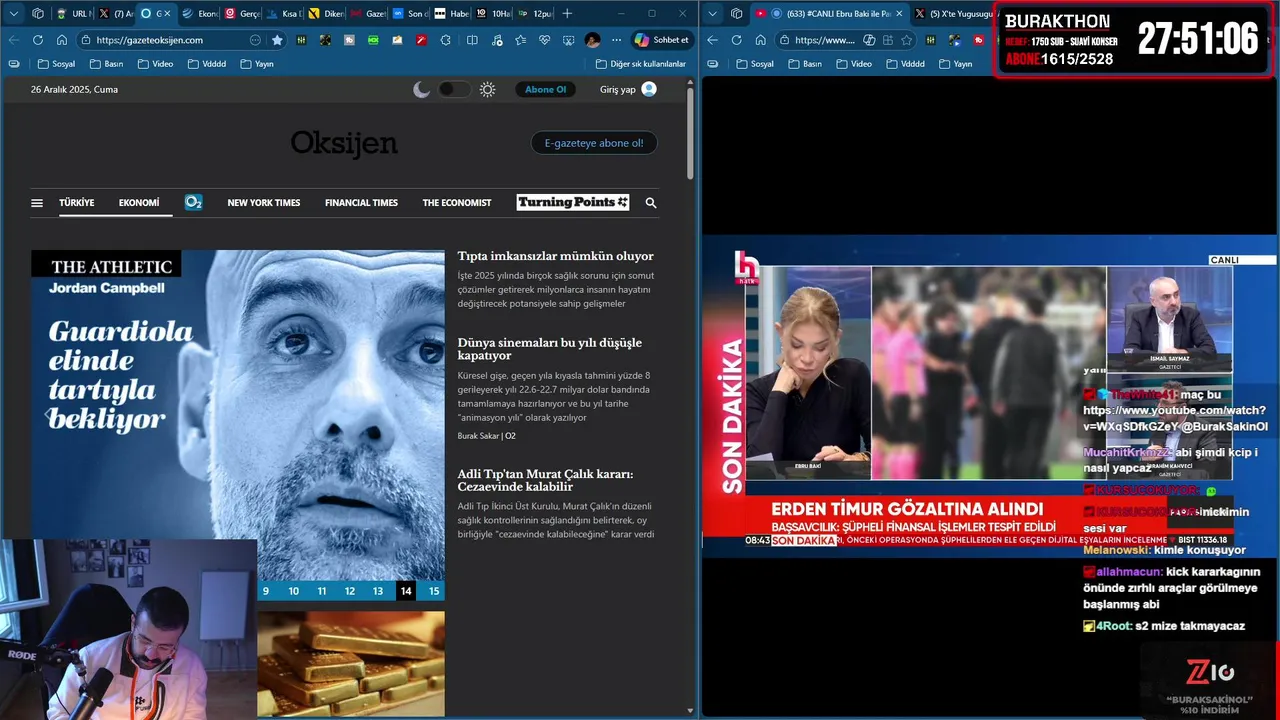This screenshot has width=1280, height=720.
Task: Switch to the X '(7)' tab in left browser
Action: pyautogui.click(x=116, y=14)
